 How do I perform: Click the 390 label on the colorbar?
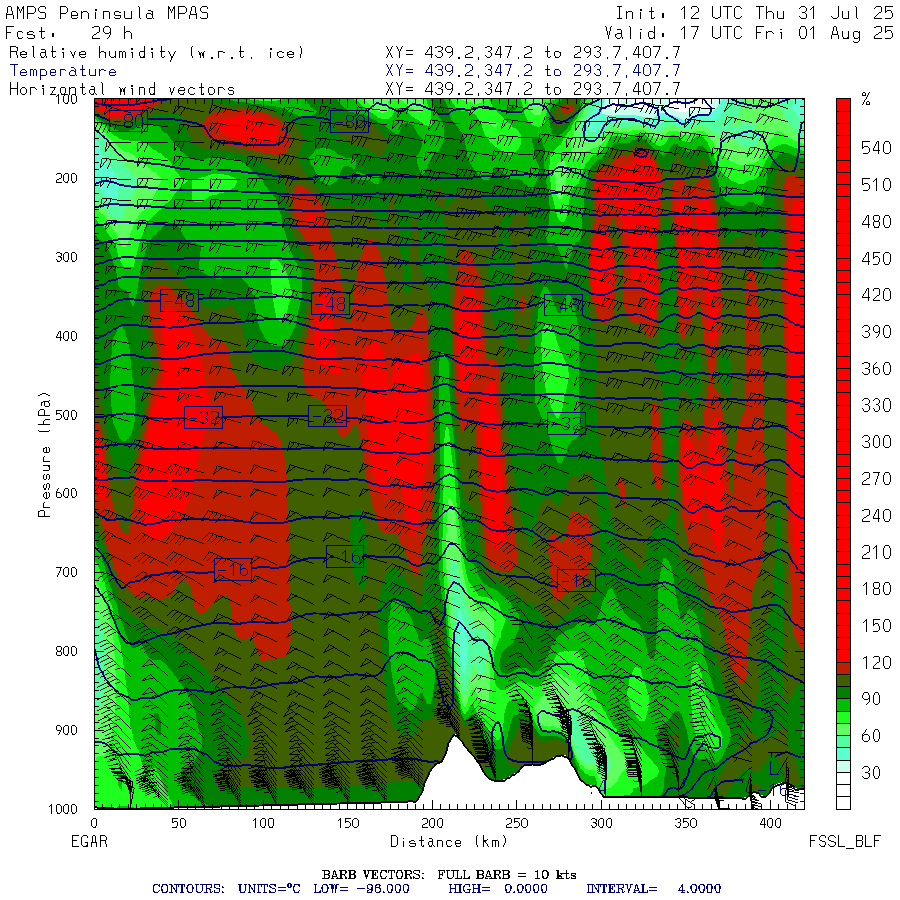(876, 332)
